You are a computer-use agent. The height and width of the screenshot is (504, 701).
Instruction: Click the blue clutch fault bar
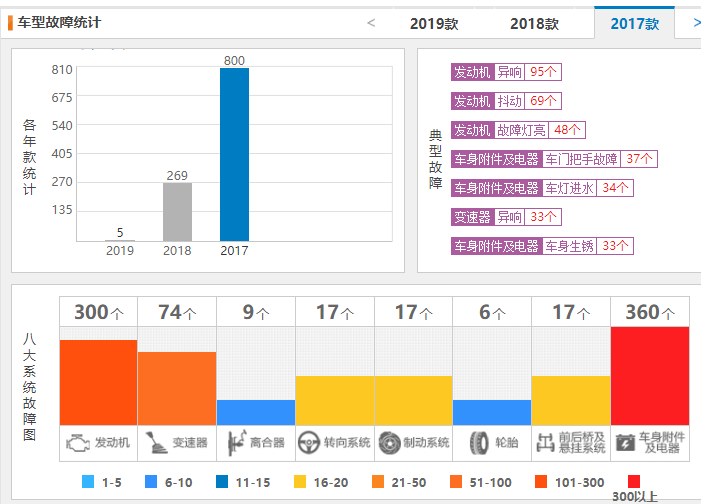coord(256,412)
